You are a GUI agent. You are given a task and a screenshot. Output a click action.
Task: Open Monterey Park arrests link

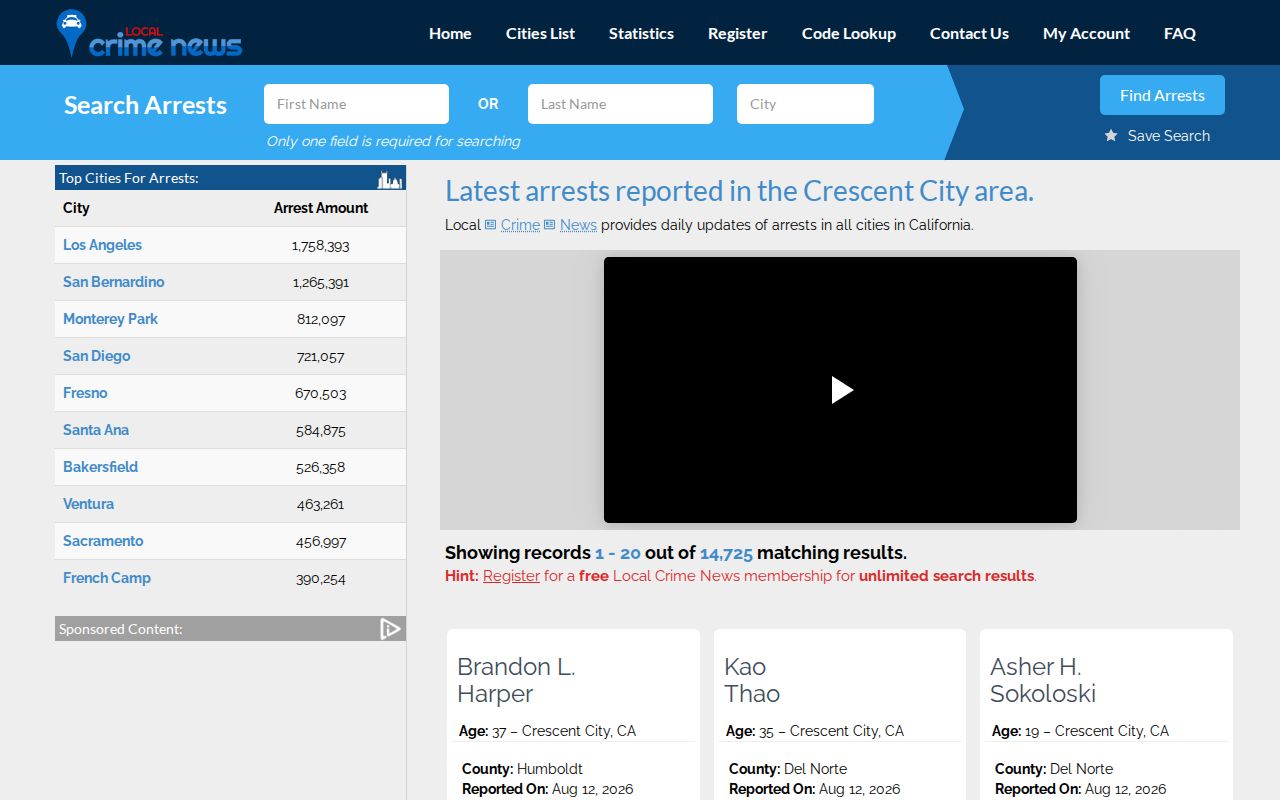[110, 319]
